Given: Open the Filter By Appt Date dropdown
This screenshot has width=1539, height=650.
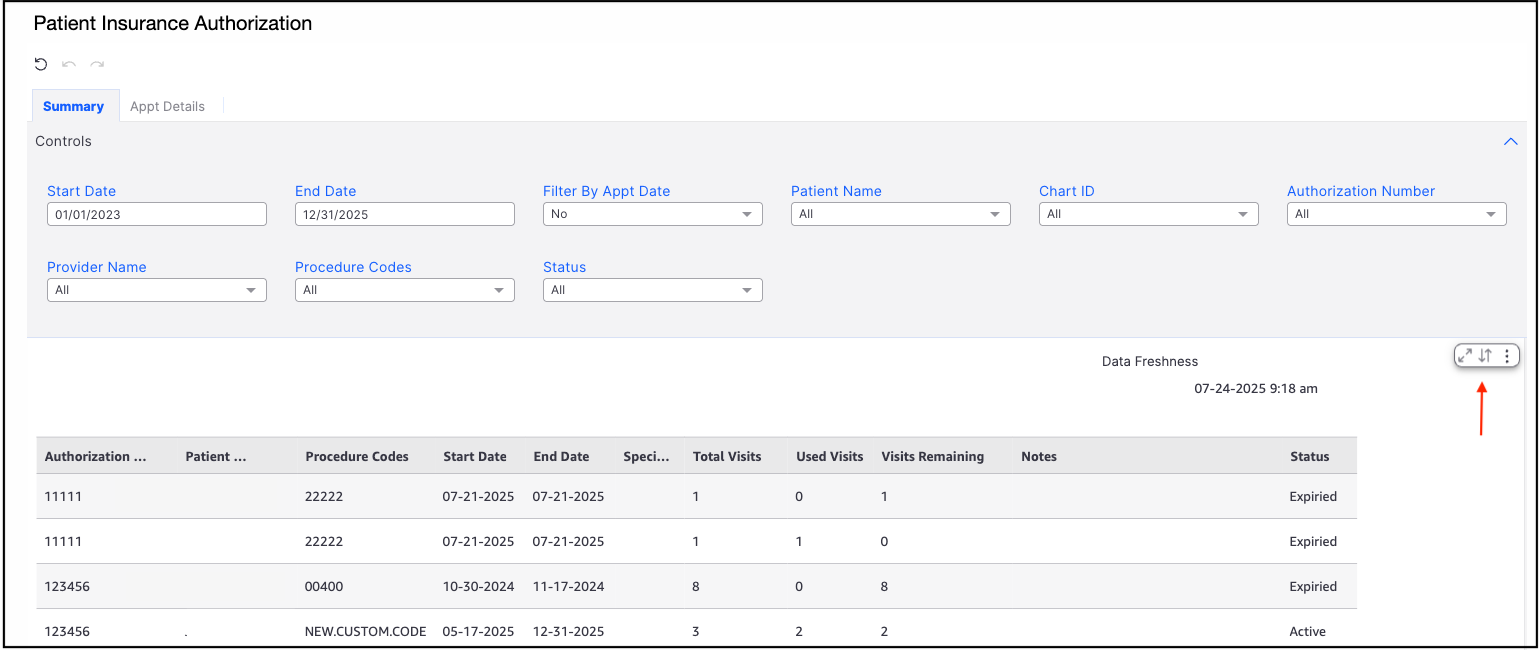Looking at the screenshot, I should (x=653, y=214).
